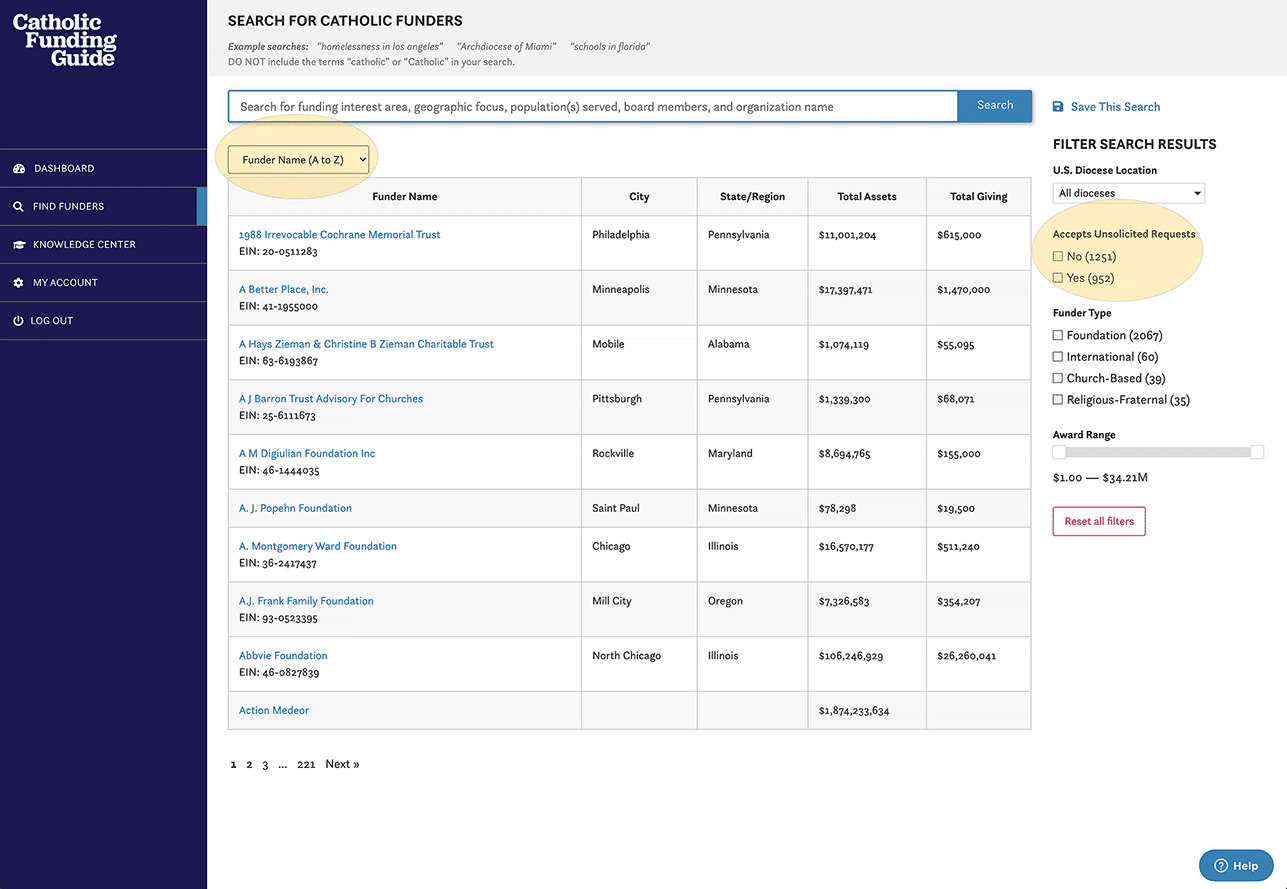
Task: Check the Religious-Fraternal (35) filter
Action: (1057, 399)
